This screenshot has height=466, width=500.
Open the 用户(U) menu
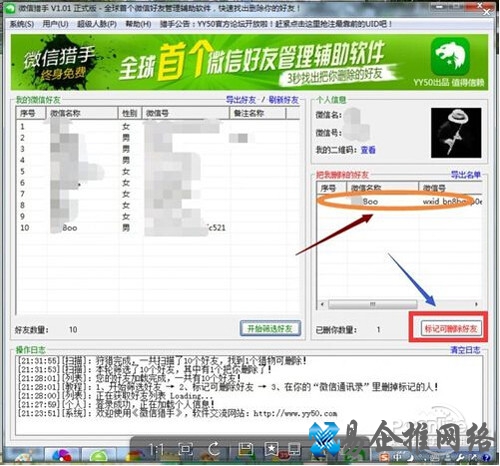tap(55, 24)
